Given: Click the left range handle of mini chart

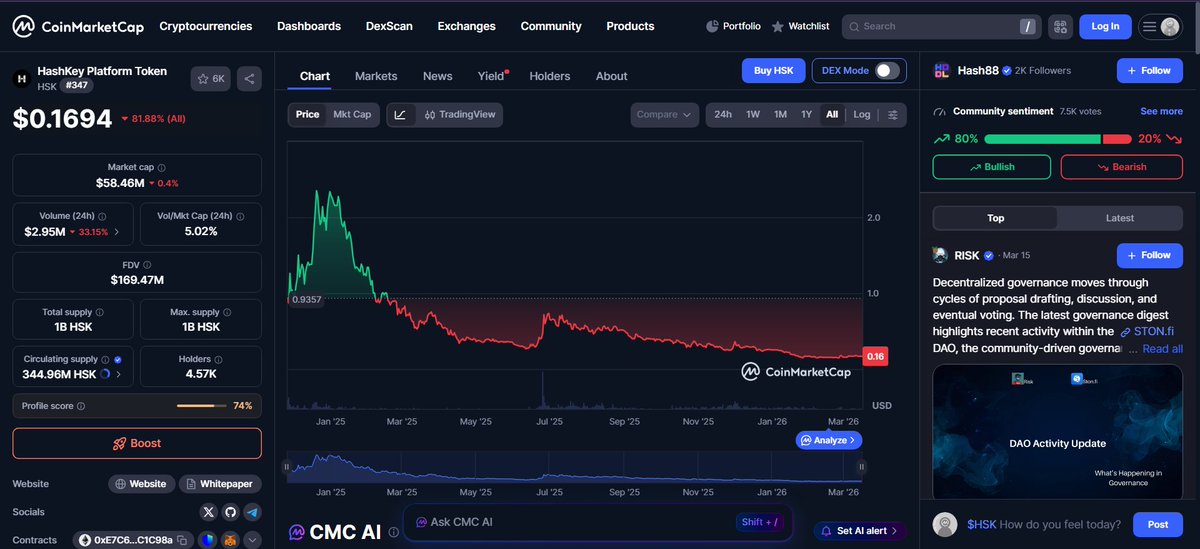Looking at the screenshot, I should pos(287,466).
